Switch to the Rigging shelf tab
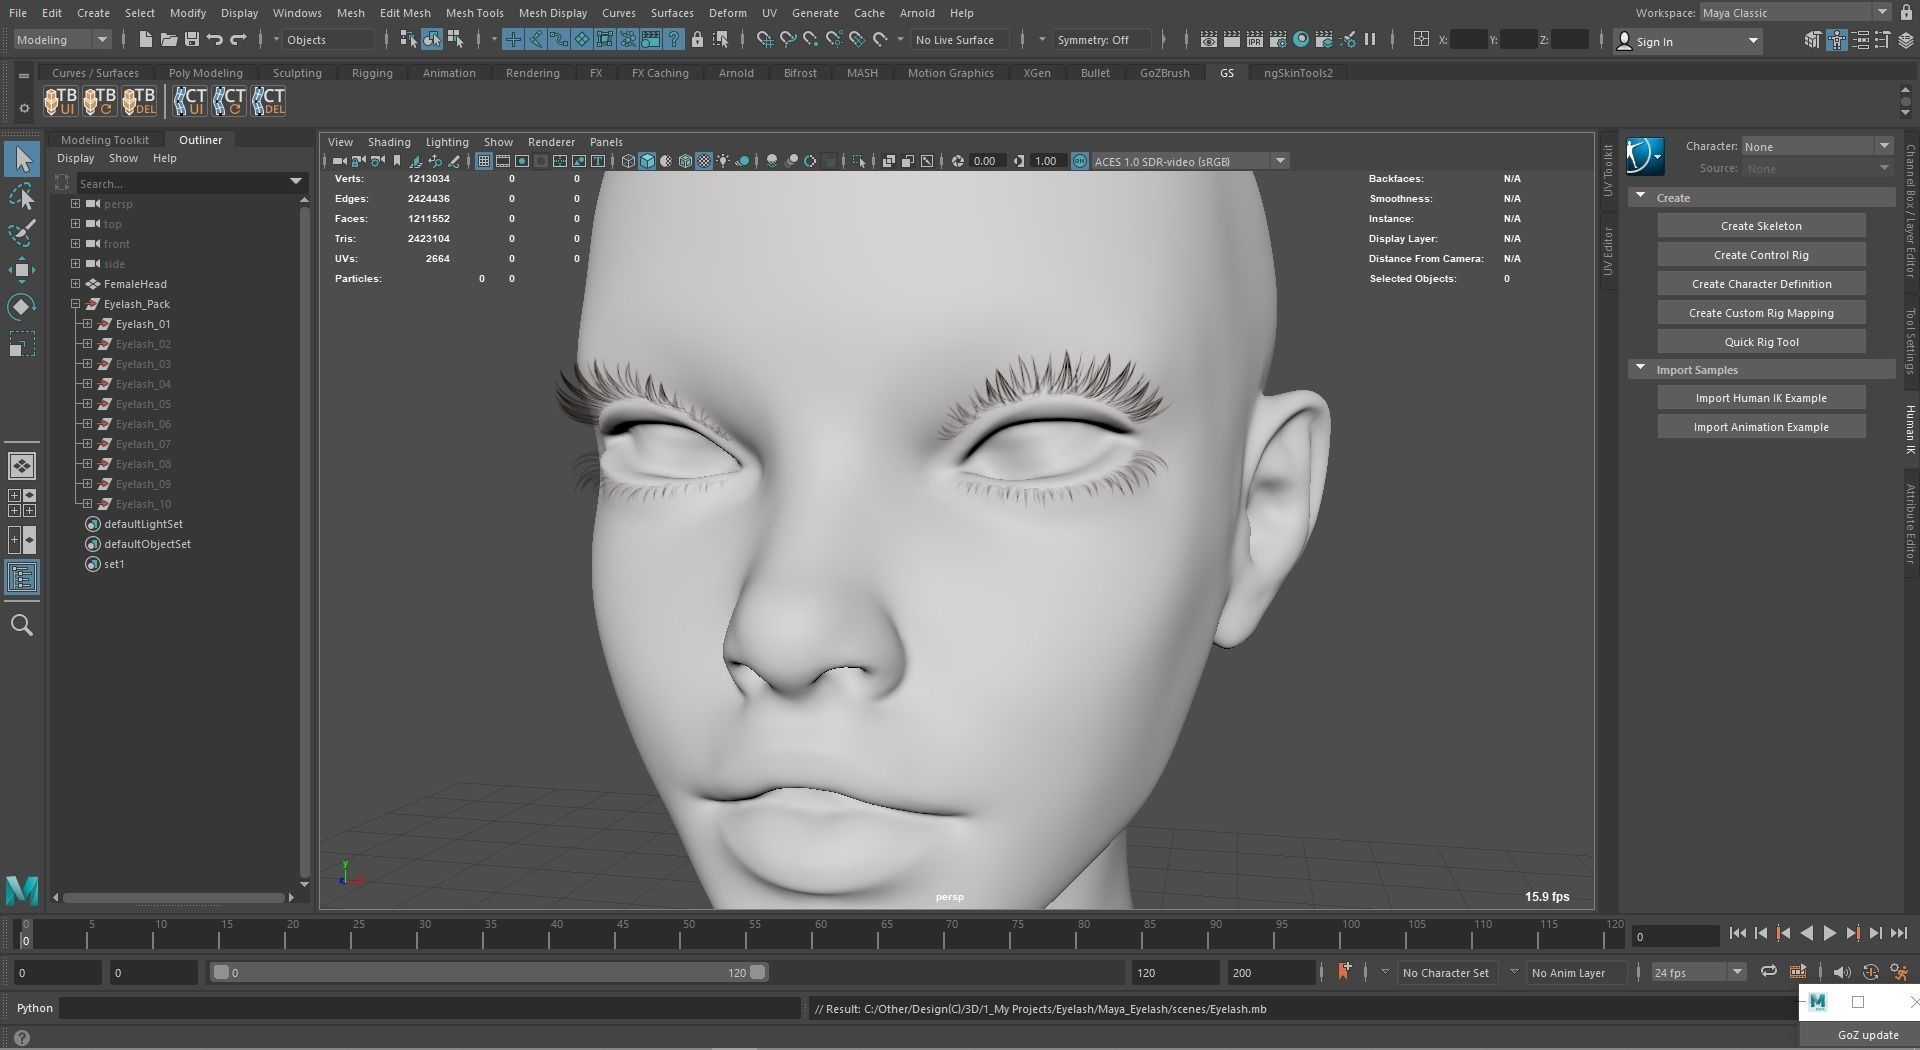The image size is (1920, 1050). click(372, 73)
